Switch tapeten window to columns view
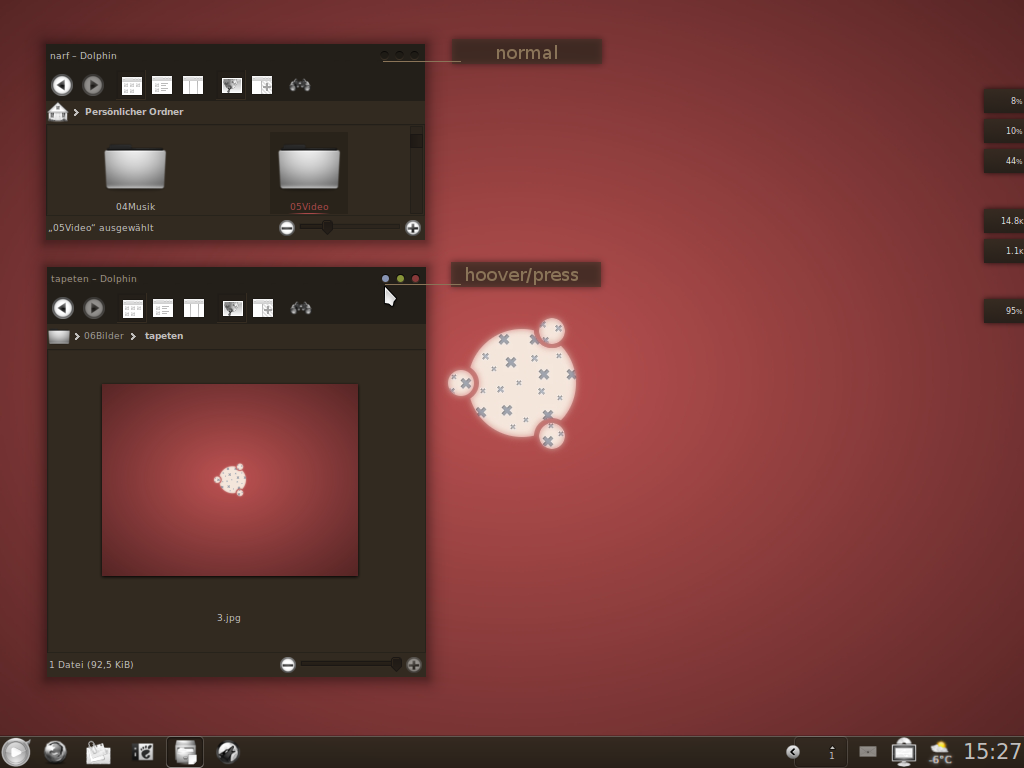The image size is (1024, 768). [194, 308]
